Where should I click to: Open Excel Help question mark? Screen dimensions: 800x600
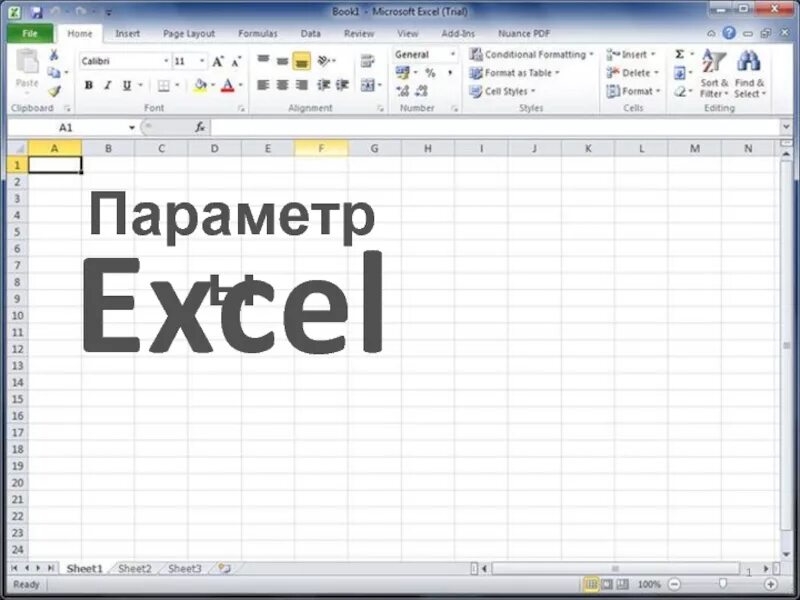coord(729,33)
